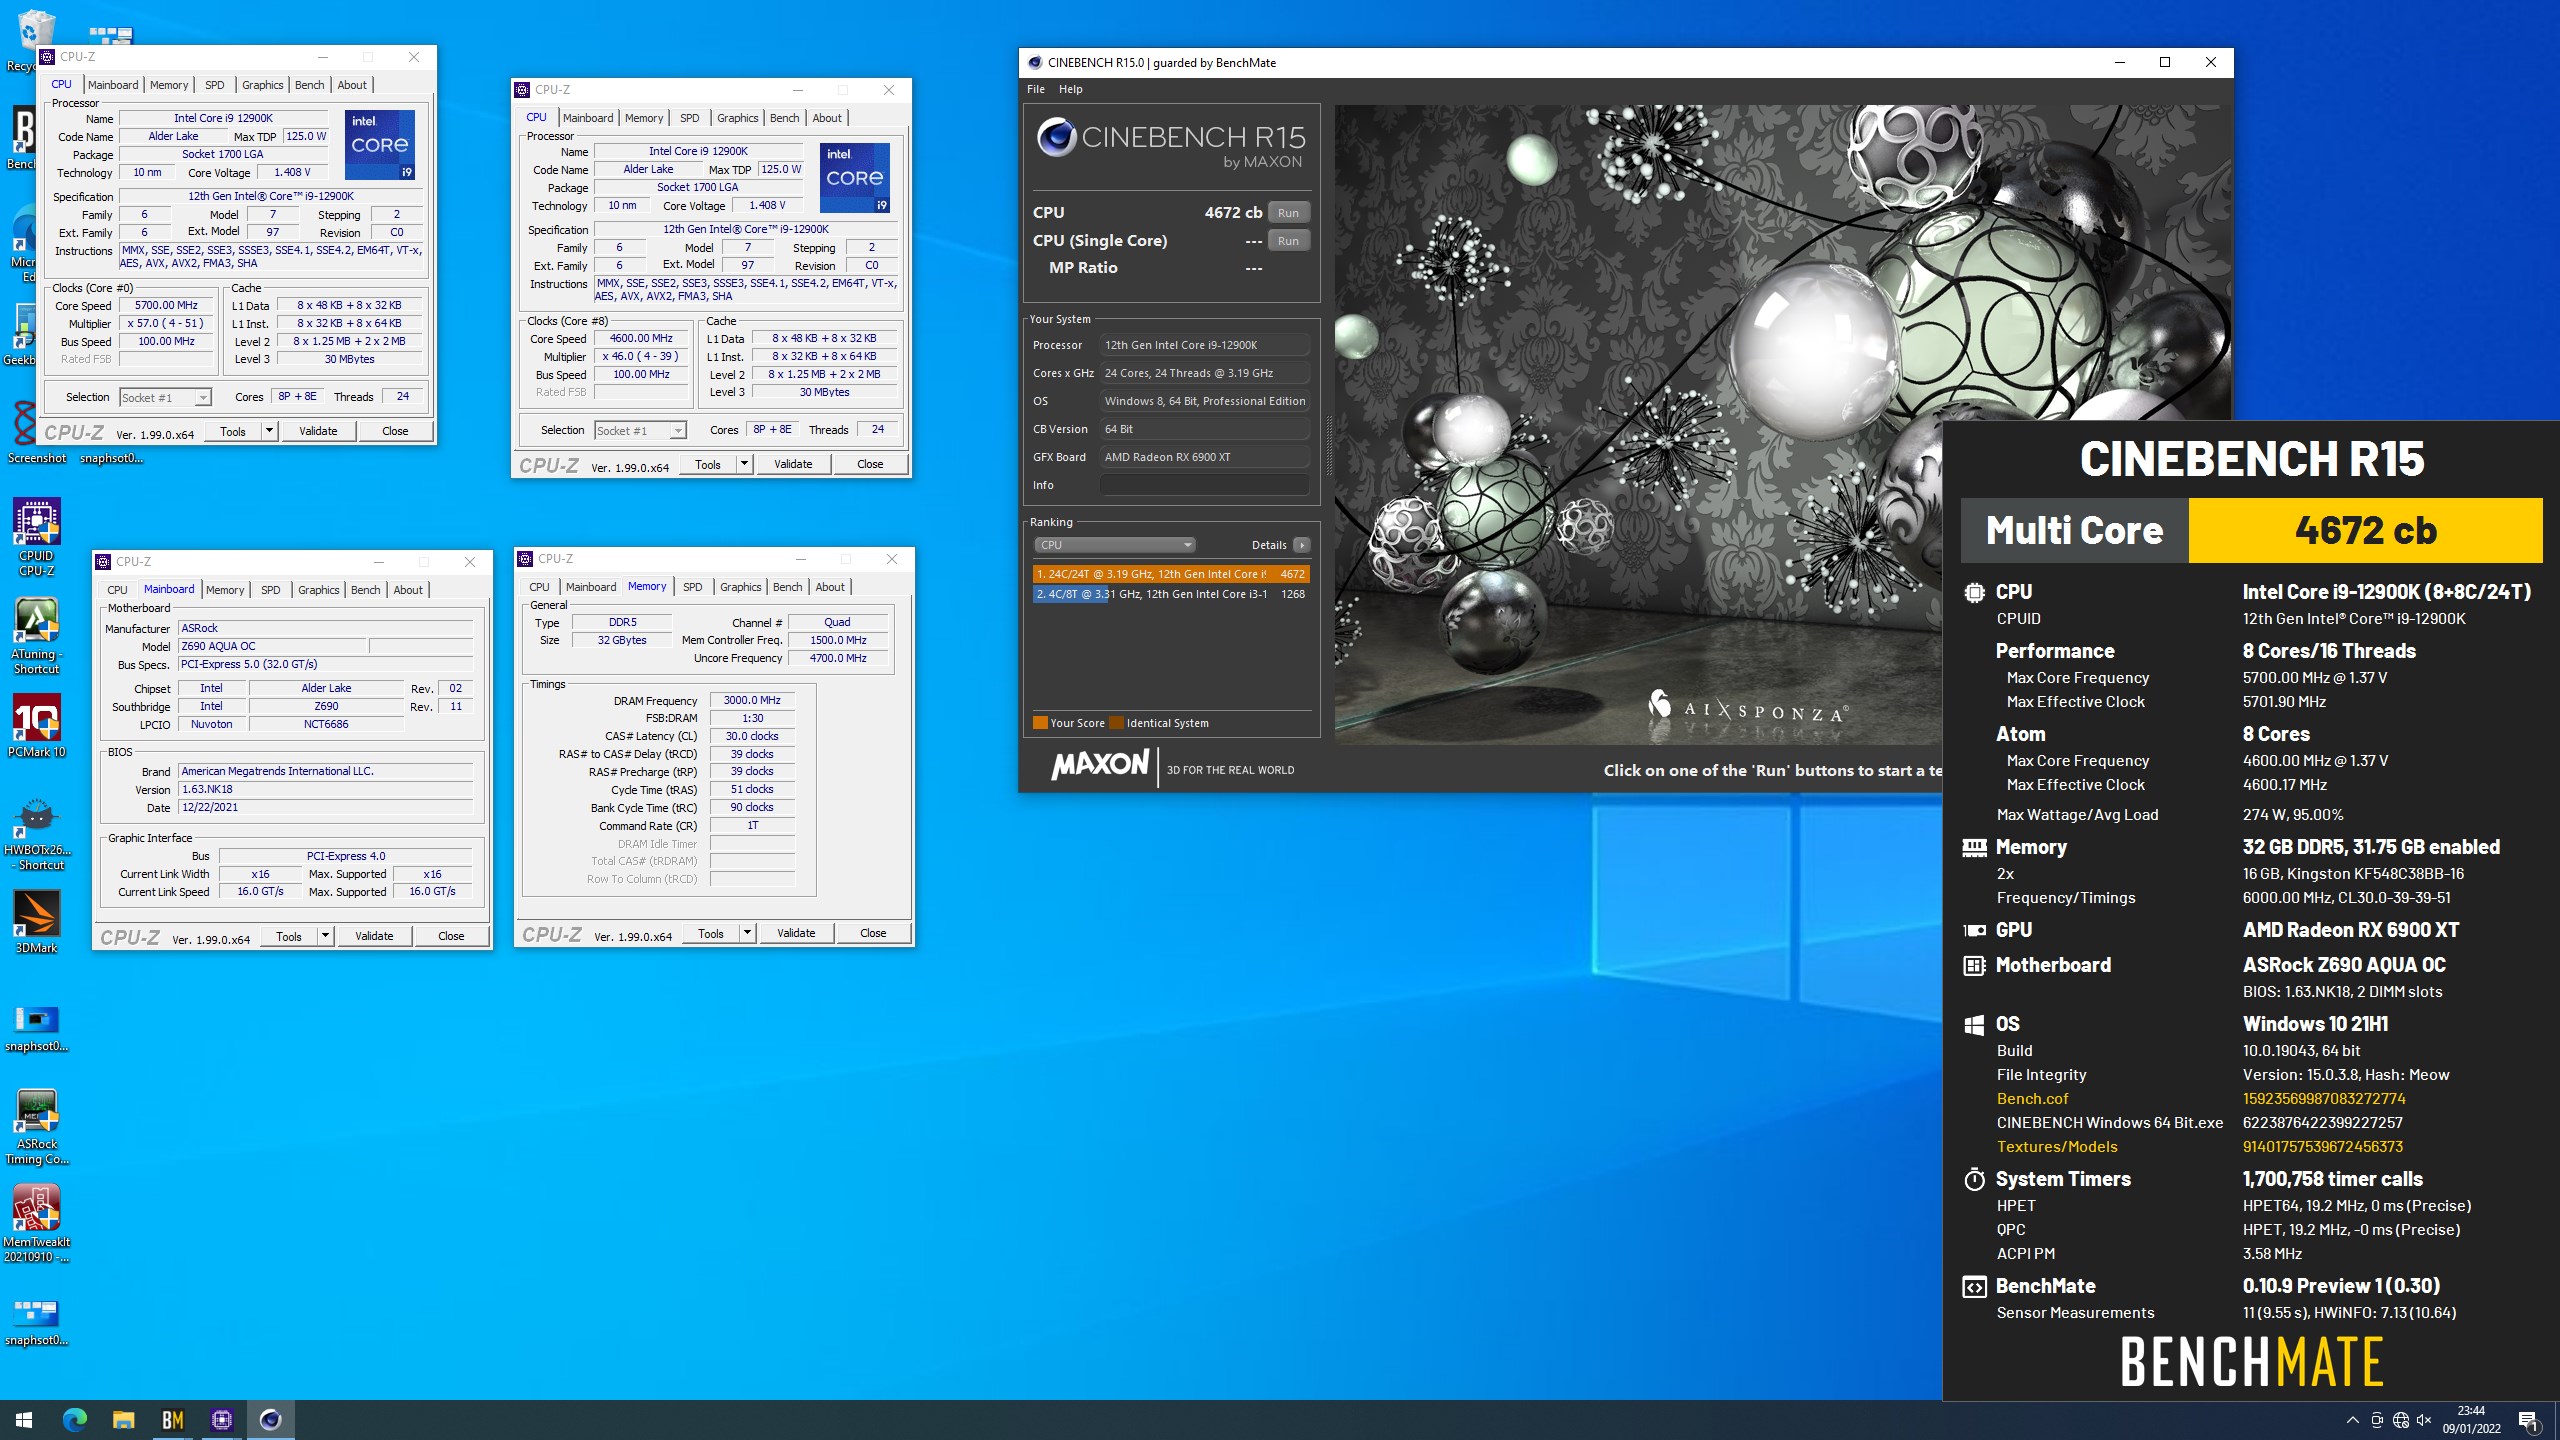
Task: Click Validate in top-left CPU-Z window
Action: click(x=318, y=431)
